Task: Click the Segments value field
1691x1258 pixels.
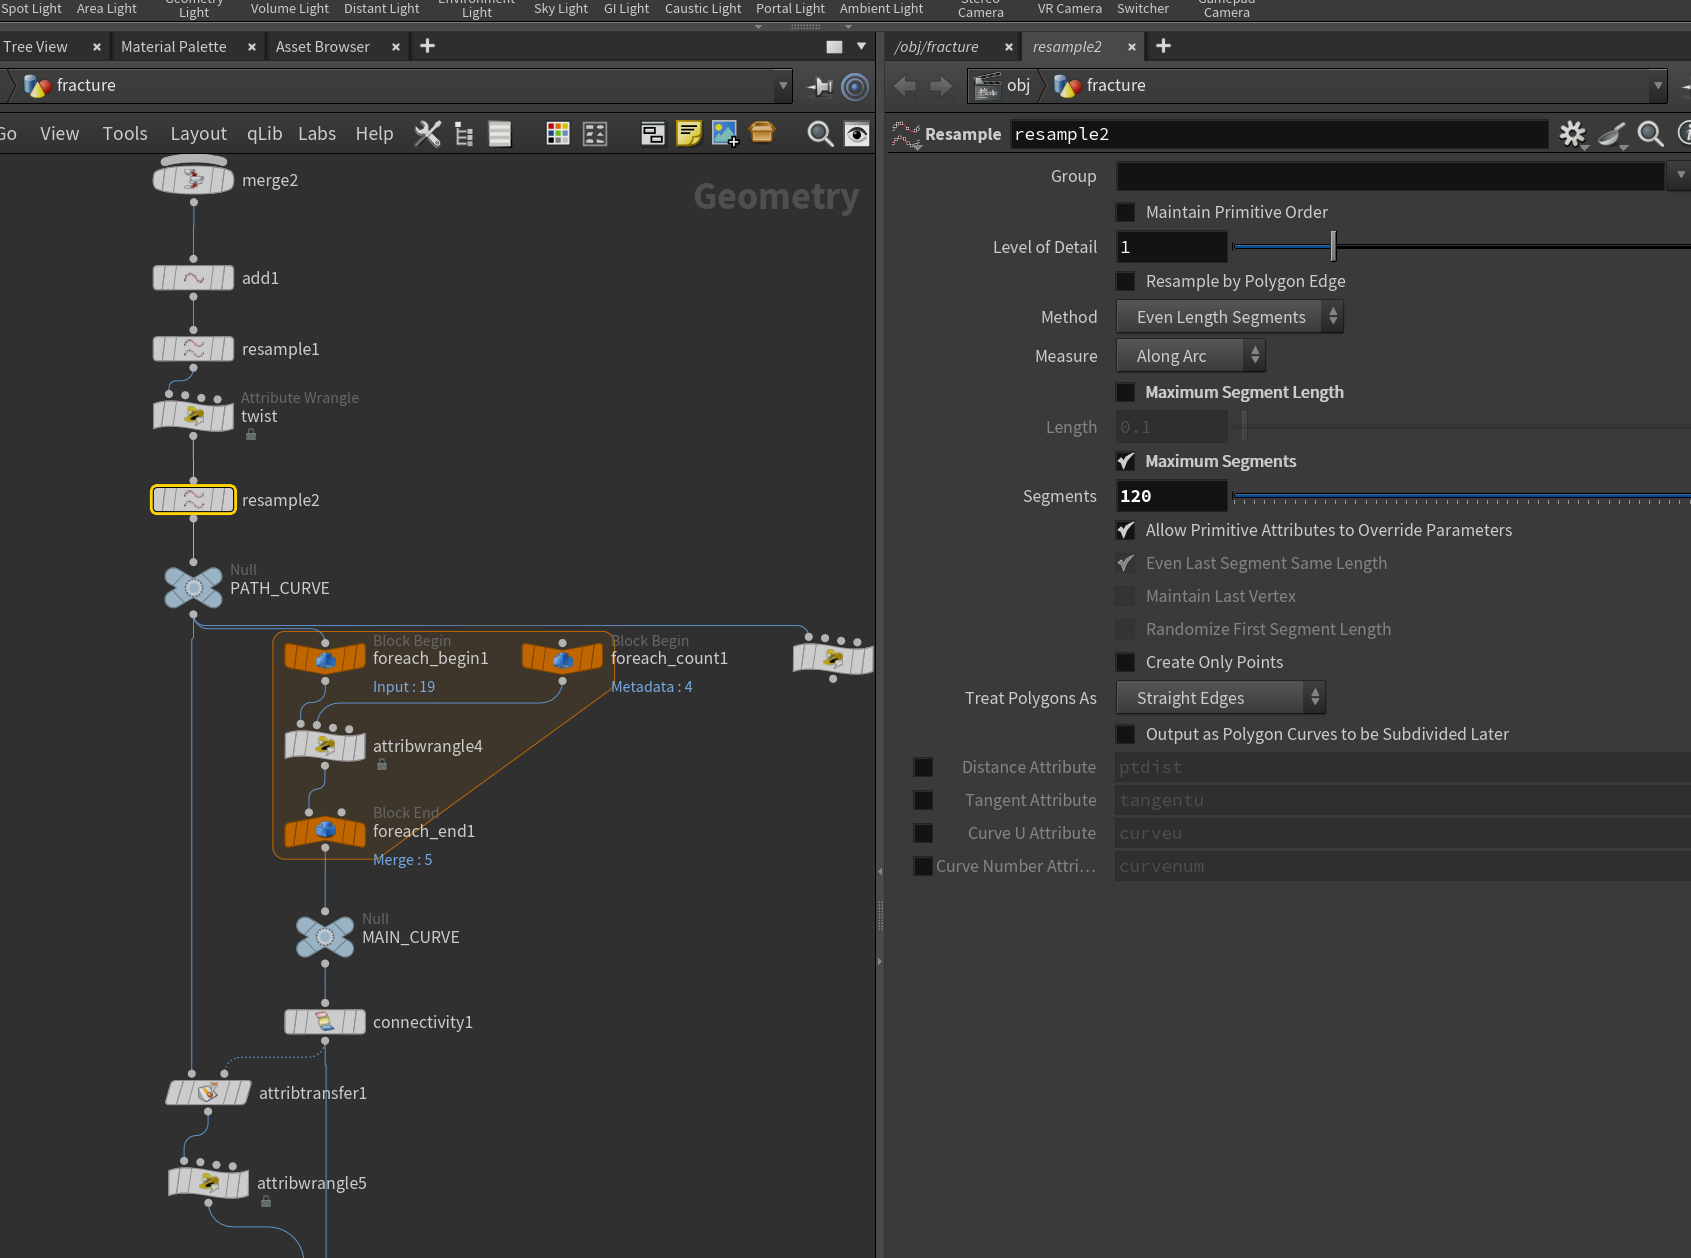Action: coord(1172,496)
